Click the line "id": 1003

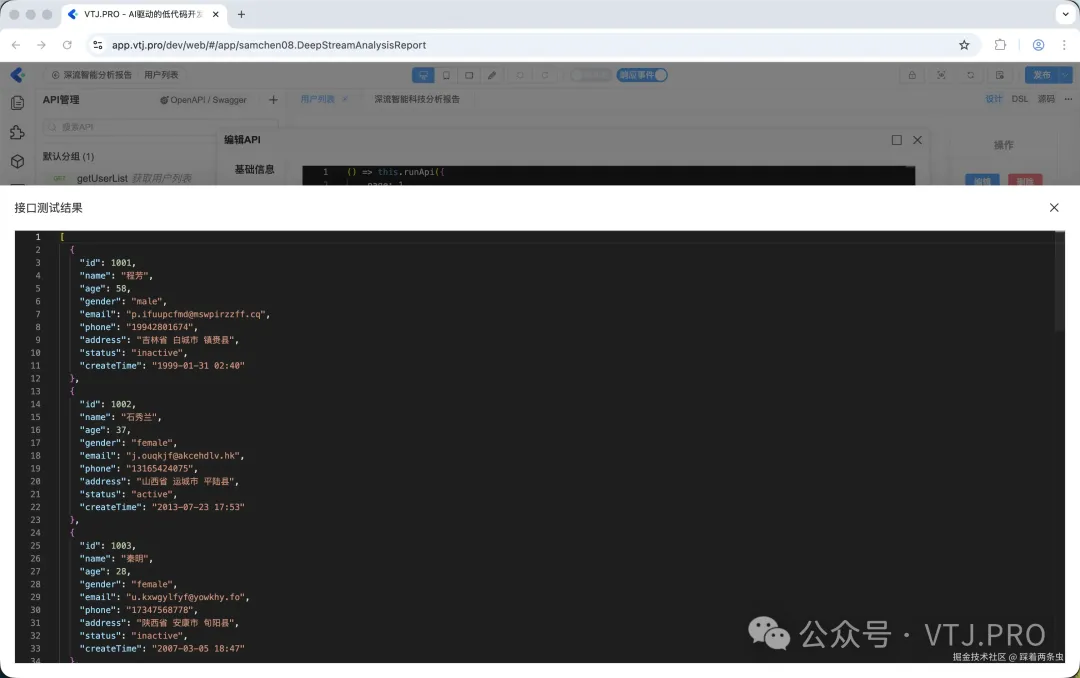pos(107,546)
